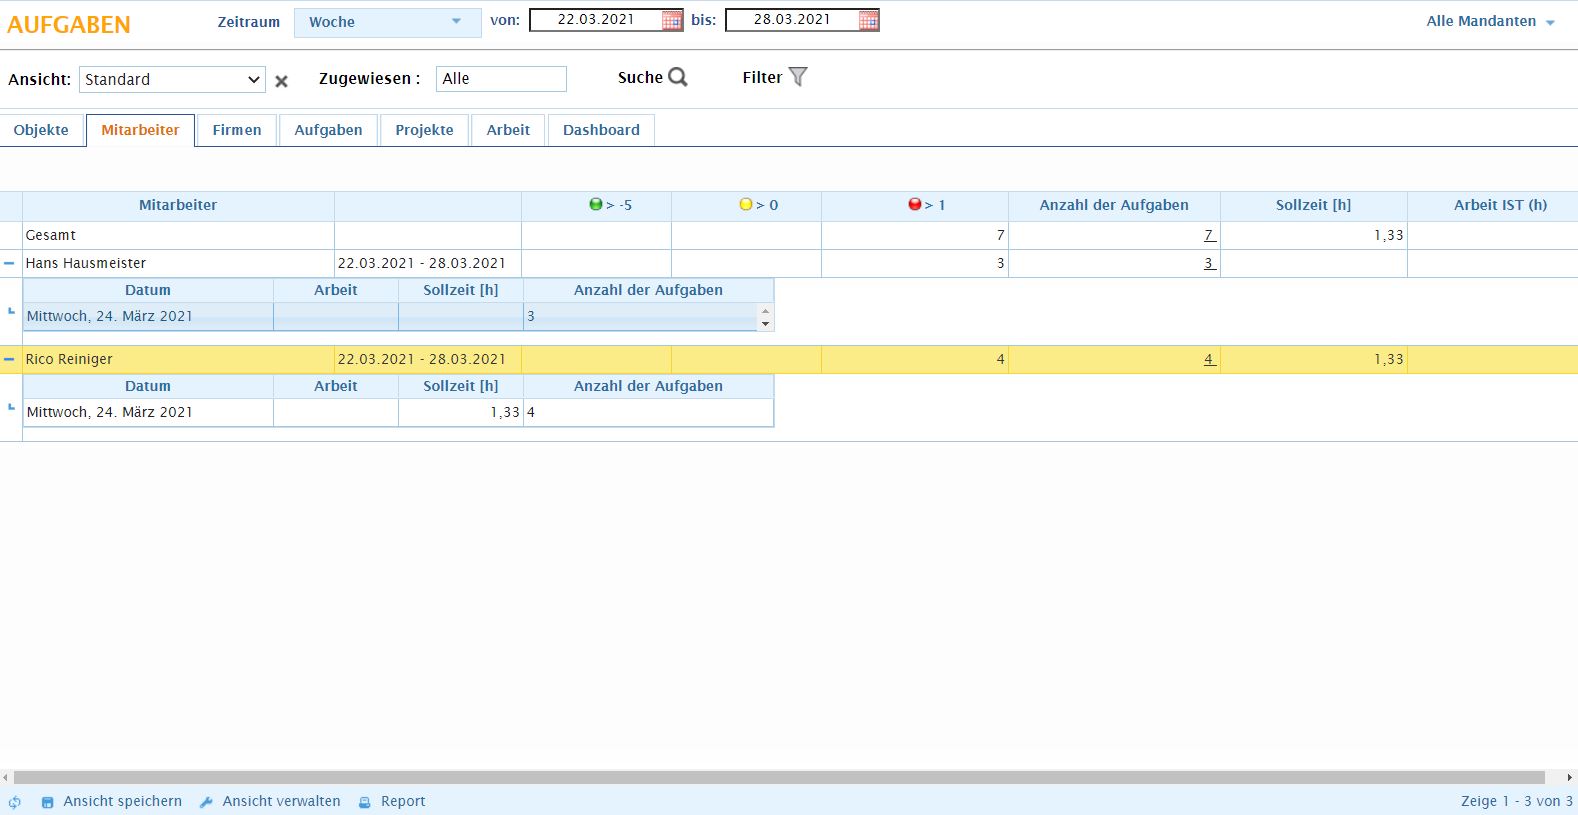Click the Zugewiesen Alle input field
The image size is (1578, 815).
tap(501, 79)
